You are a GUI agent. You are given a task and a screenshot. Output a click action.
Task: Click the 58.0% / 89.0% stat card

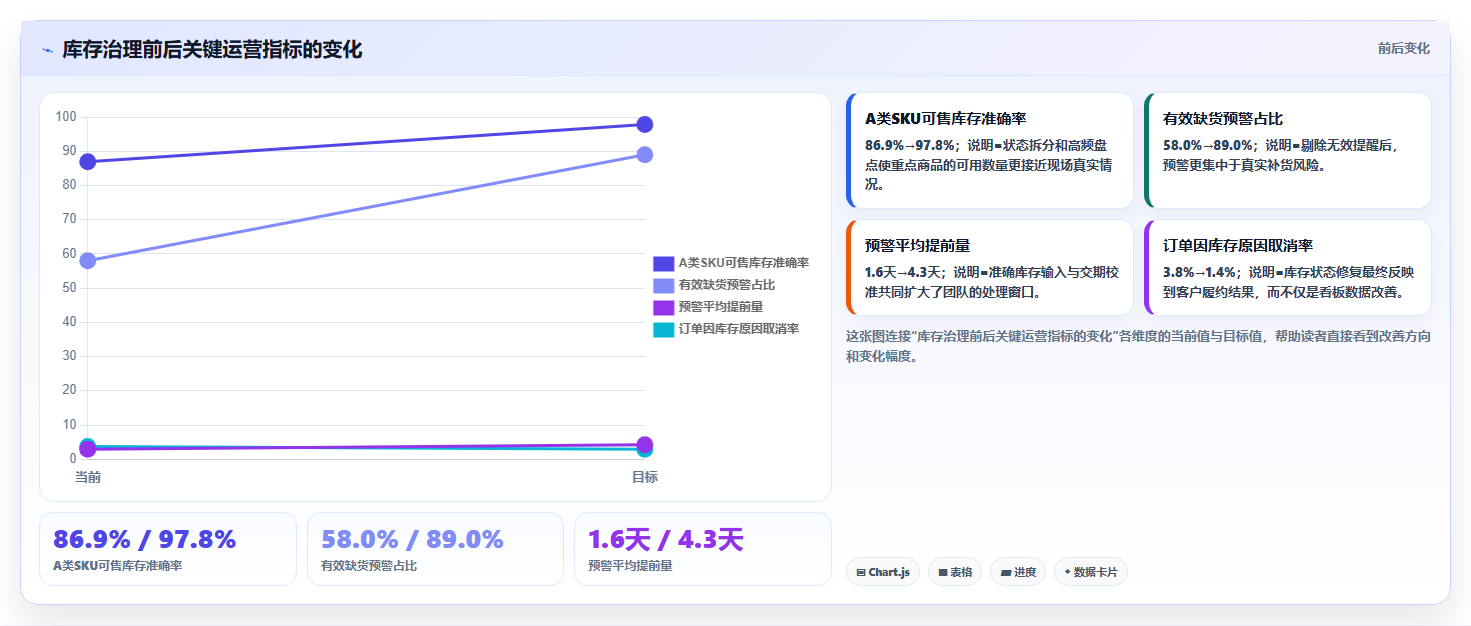[436, 549]
